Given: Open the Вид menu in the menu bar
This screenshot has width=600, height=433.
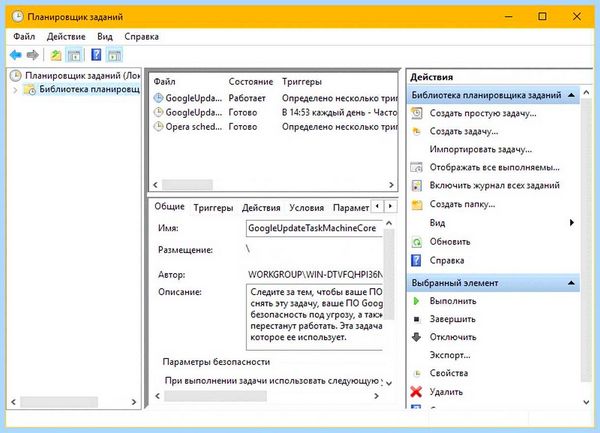Looking at the screenshot, I should point(104,37).
